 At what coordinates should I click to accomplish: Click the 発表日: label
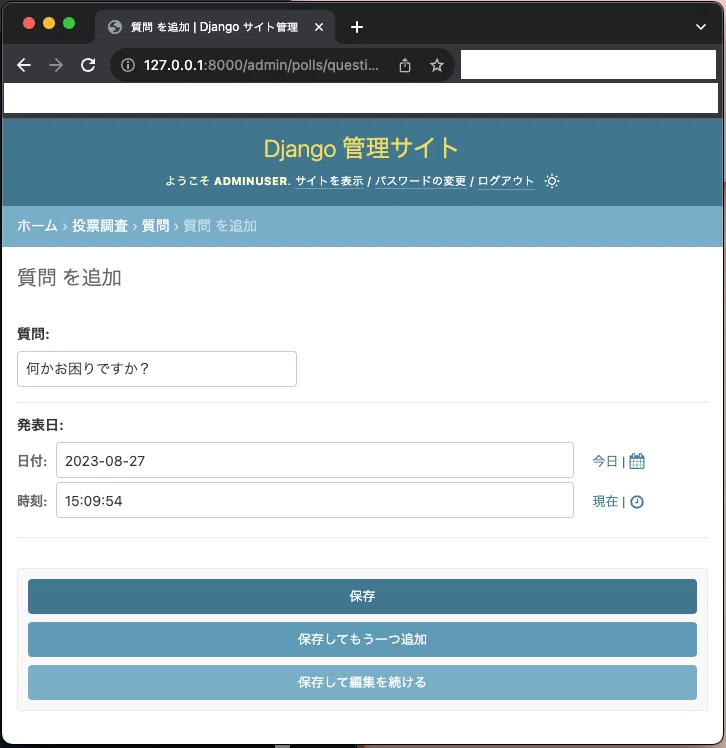(41, 425)
